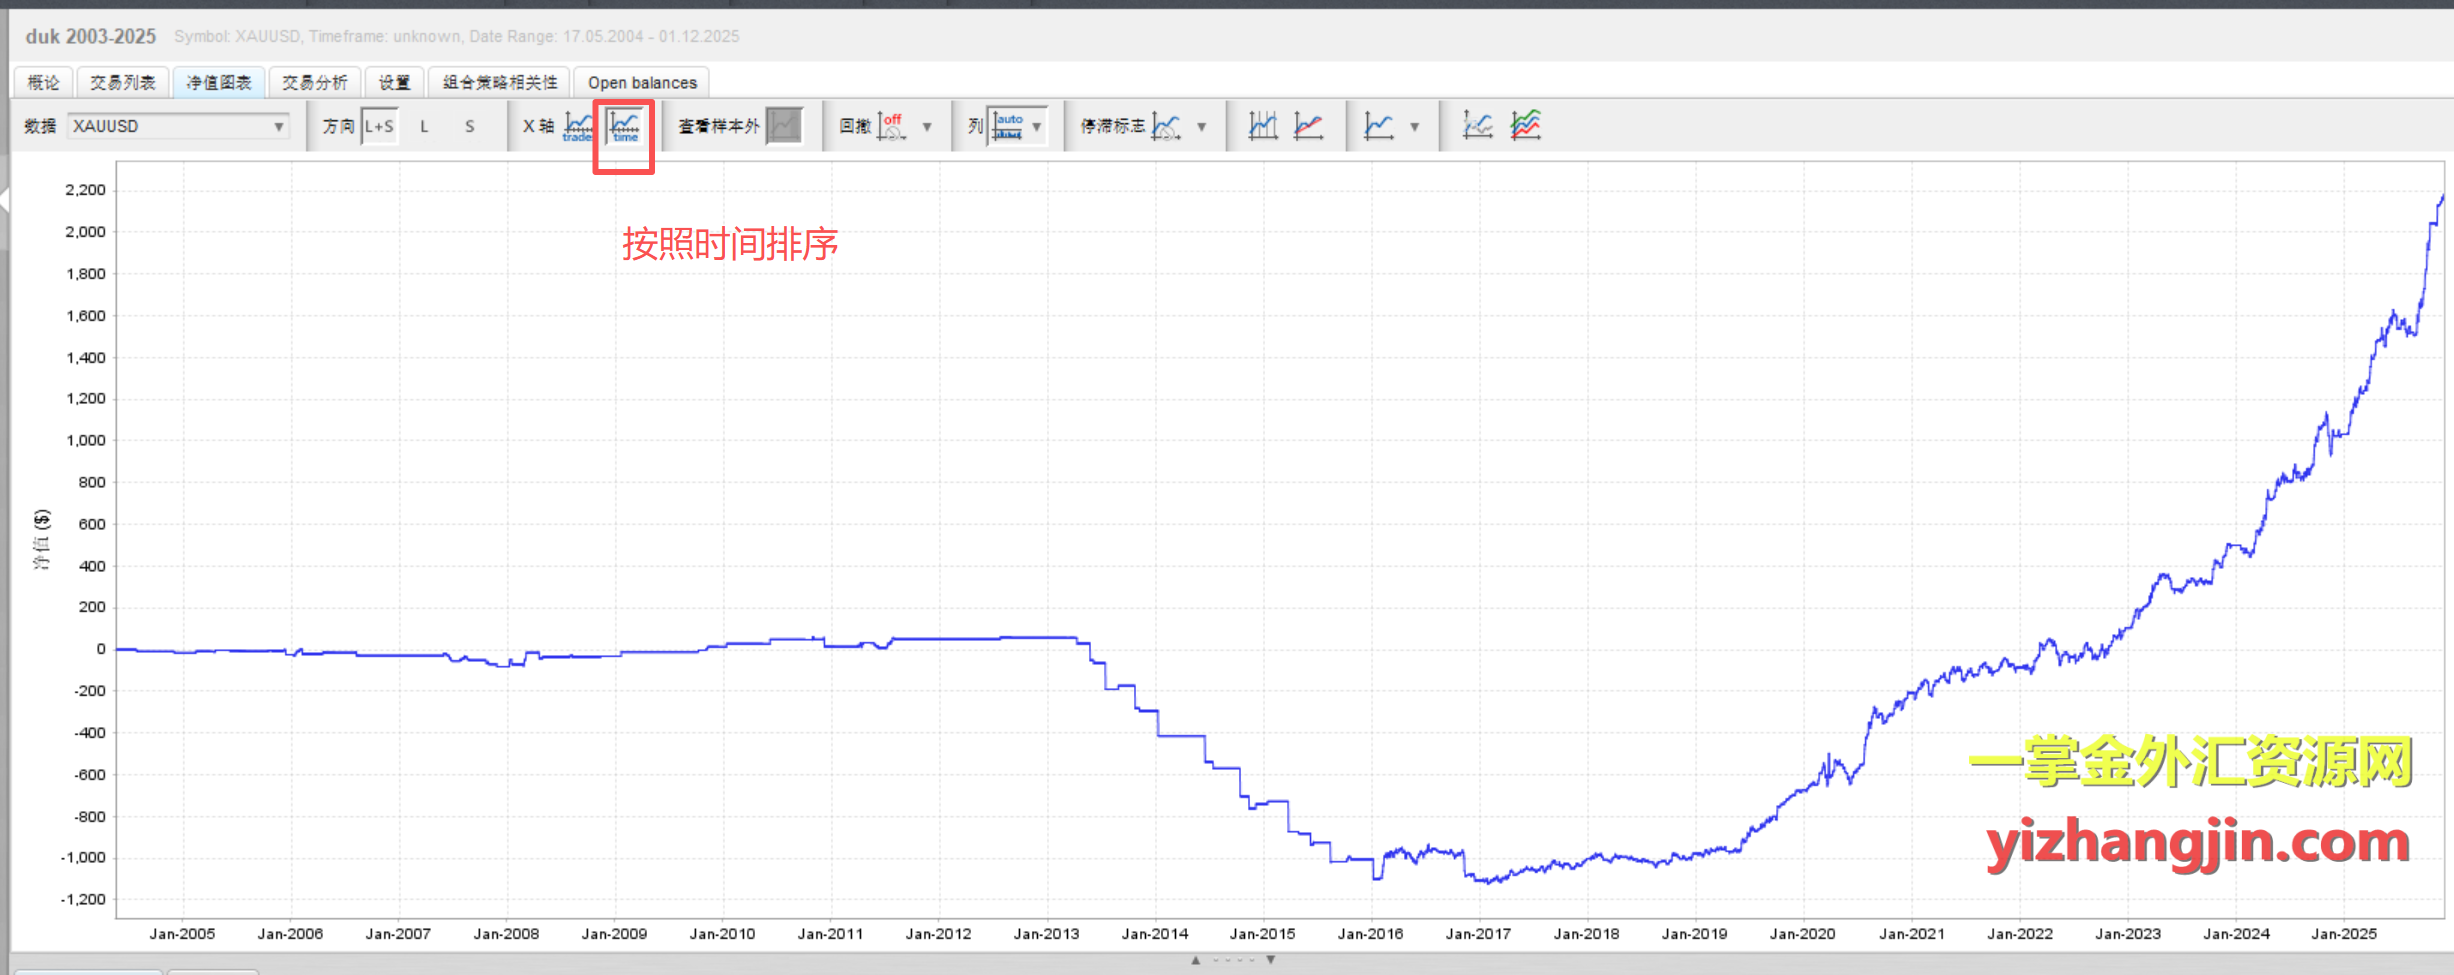Image resolution: width=2454 pixels, height=975 pixels.
Task: Select L+S direction option
Action: click(x=379, y=126)
